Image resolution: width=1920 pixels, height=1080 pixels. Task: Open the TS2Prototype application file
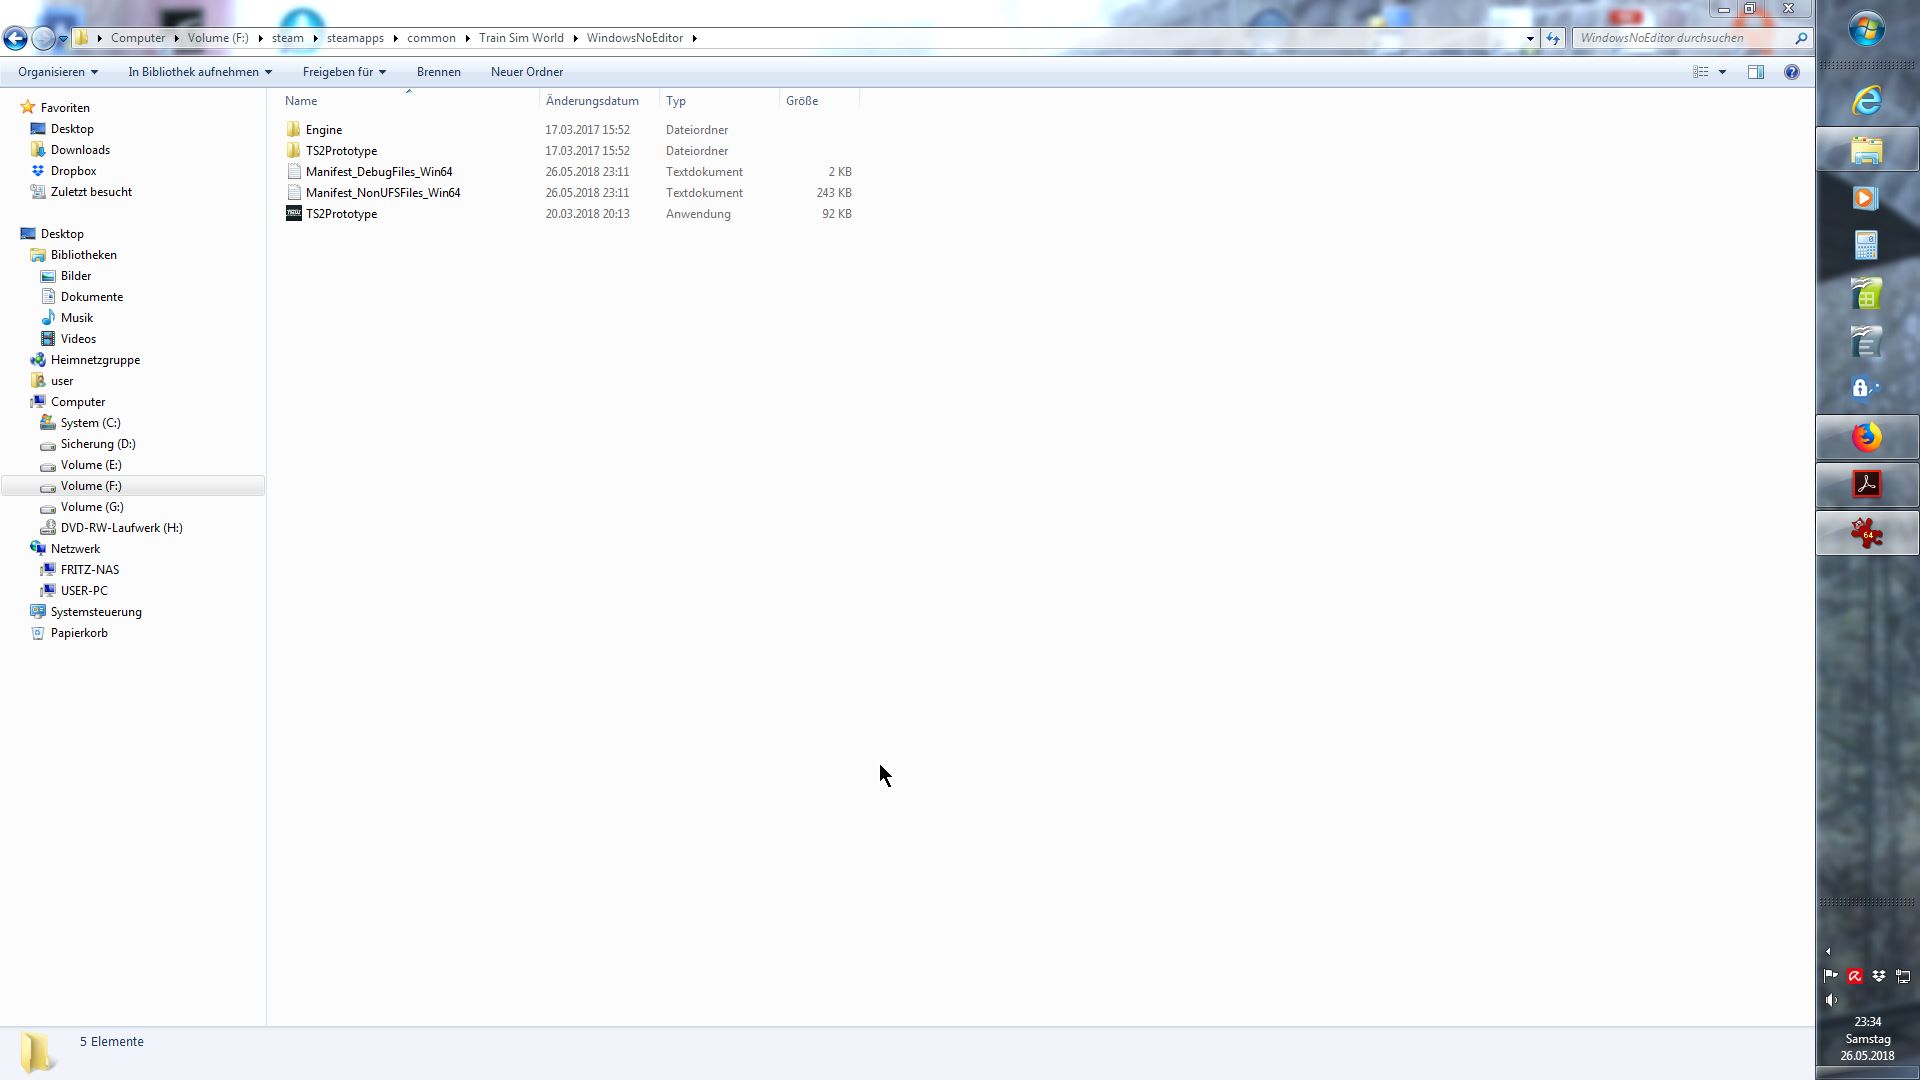[x=341, y=214]
